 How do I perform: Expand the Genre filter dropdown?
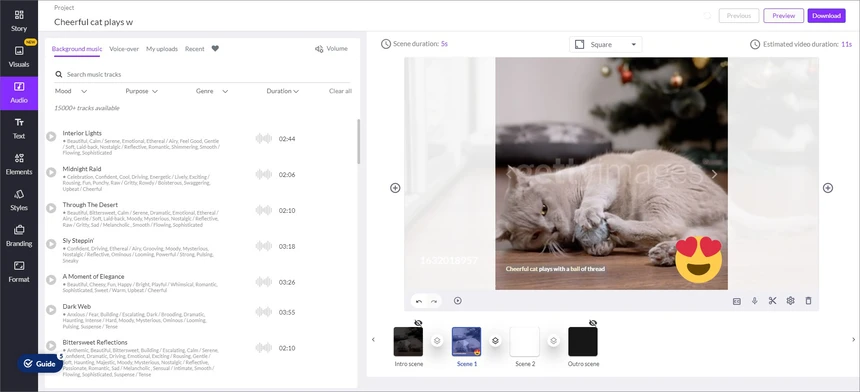point(212,91)
